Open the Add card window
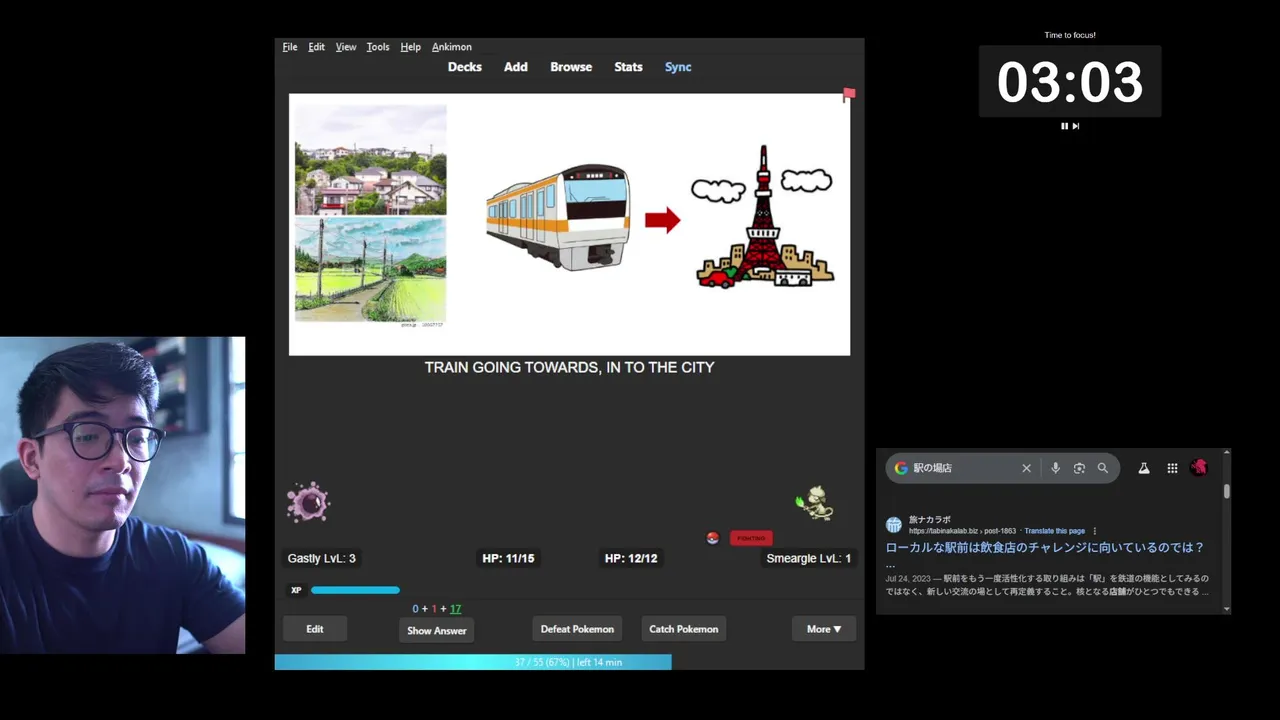This screenshot has width=1280, height=720. (515, 67)
